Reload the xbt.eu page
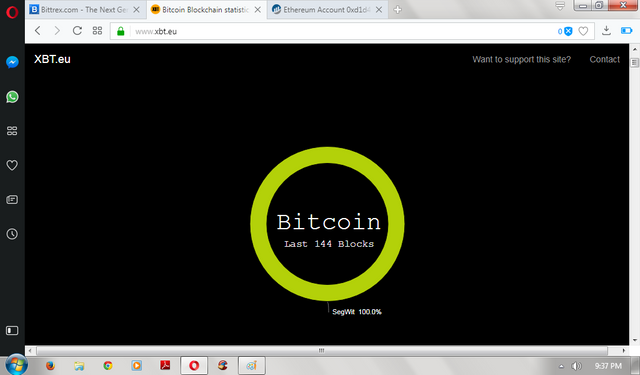Viewport: 640px width, 375px height. (x=77, y=31)
